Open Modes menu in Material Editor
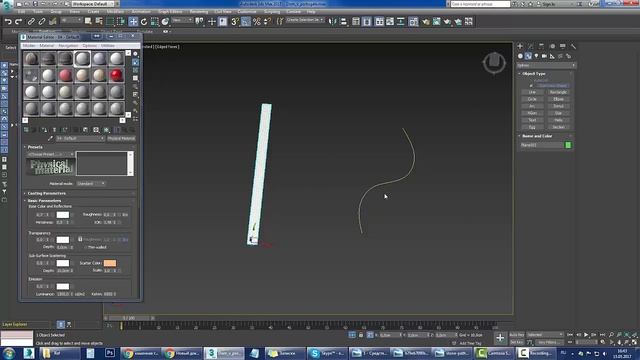The height and width of the screenshot is (360, 640). 29,46
